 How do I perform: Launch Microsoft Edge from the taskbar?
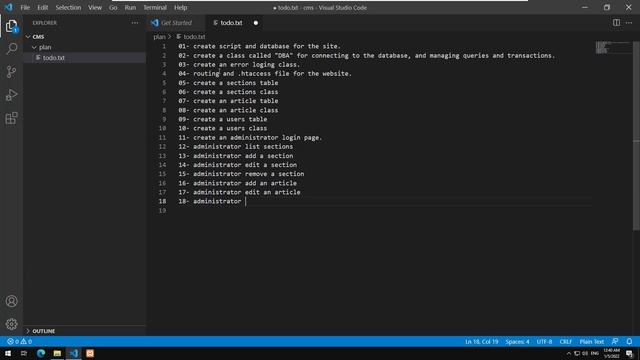coord(41,353)
